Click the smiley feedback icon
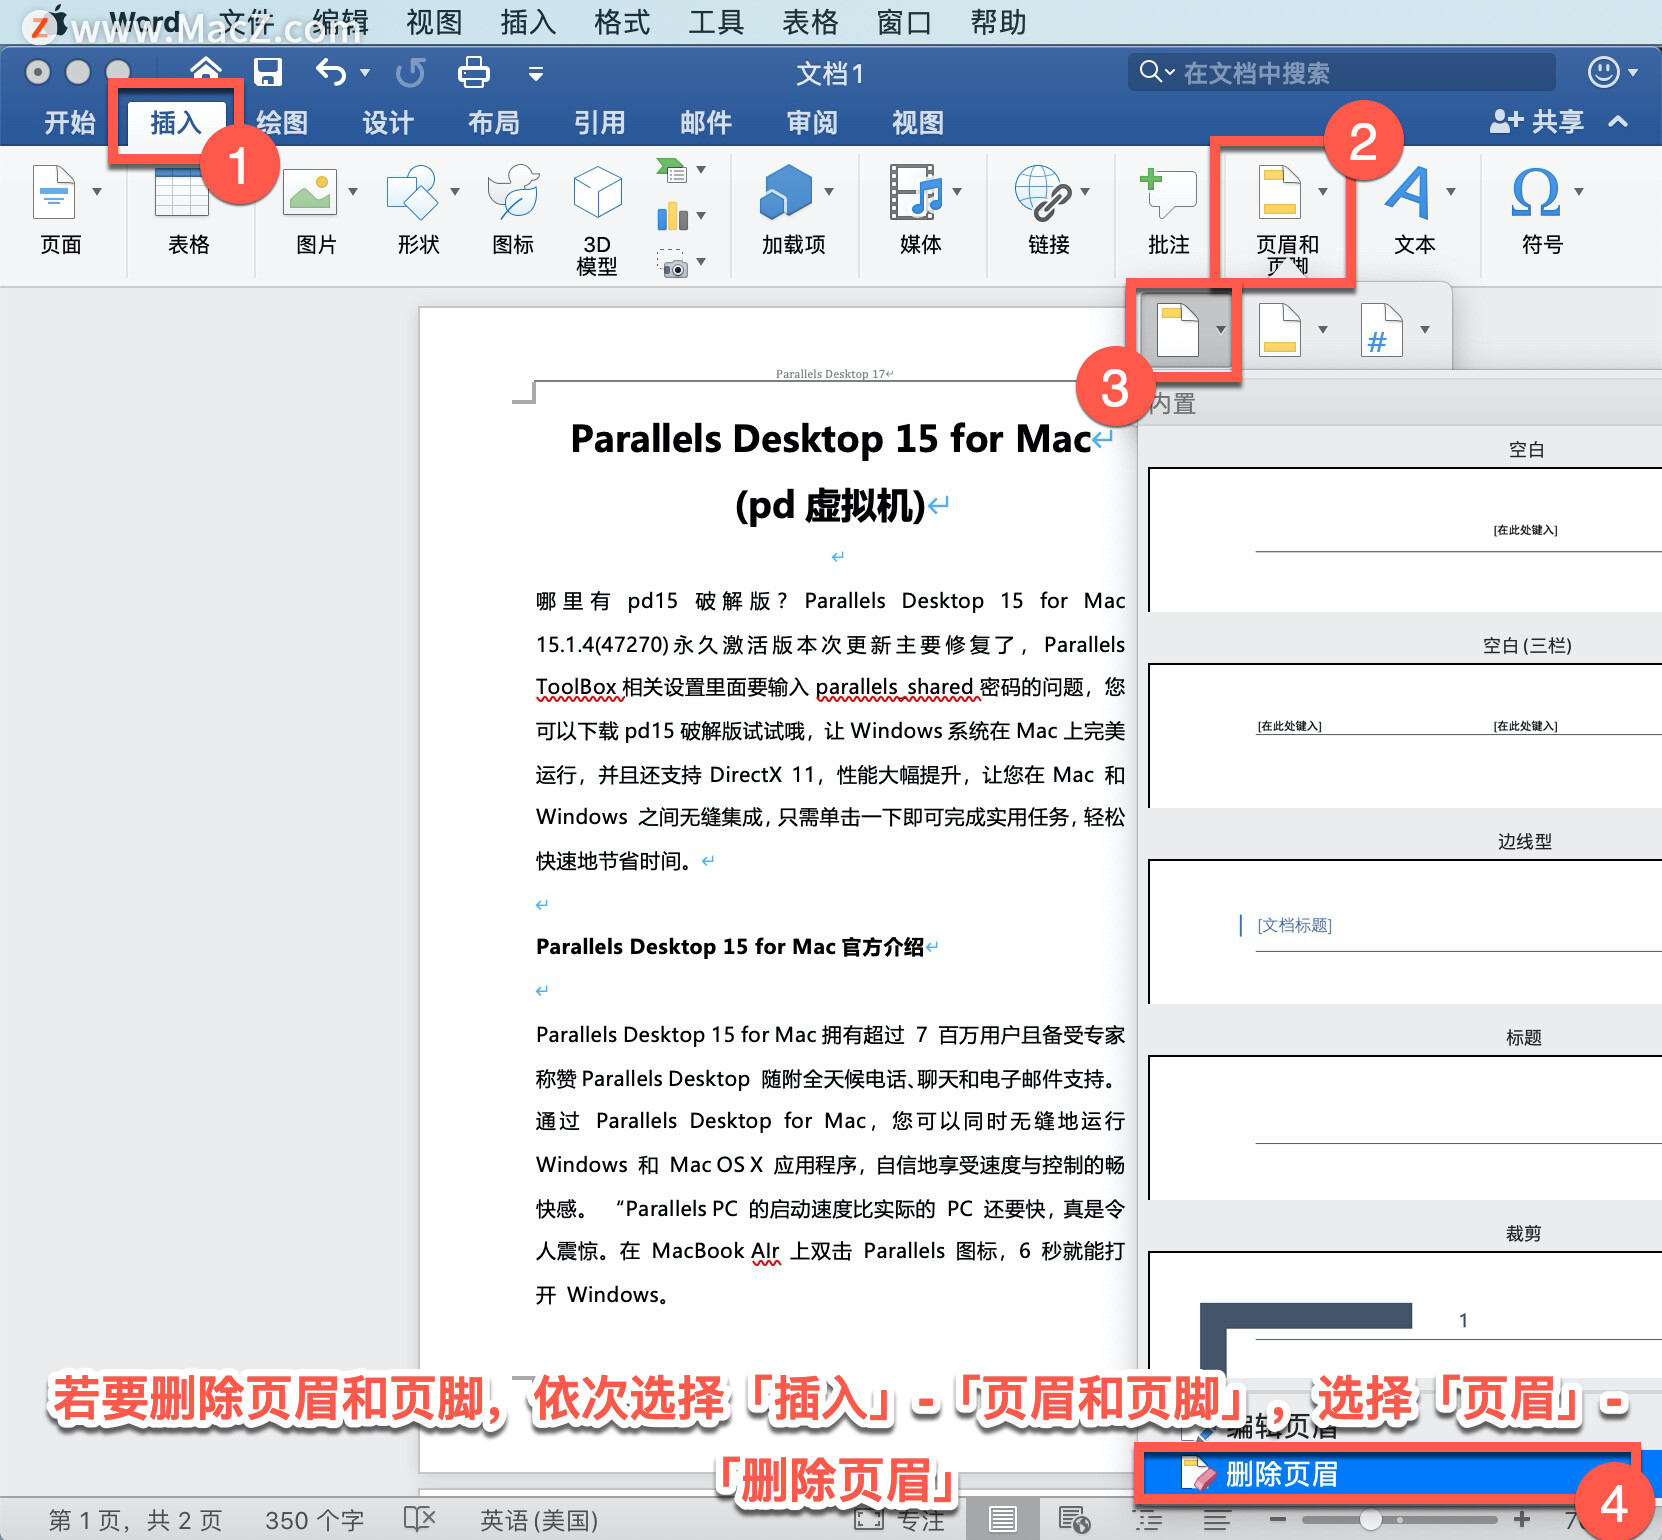1662x1540 pixels. [1603, 72]
